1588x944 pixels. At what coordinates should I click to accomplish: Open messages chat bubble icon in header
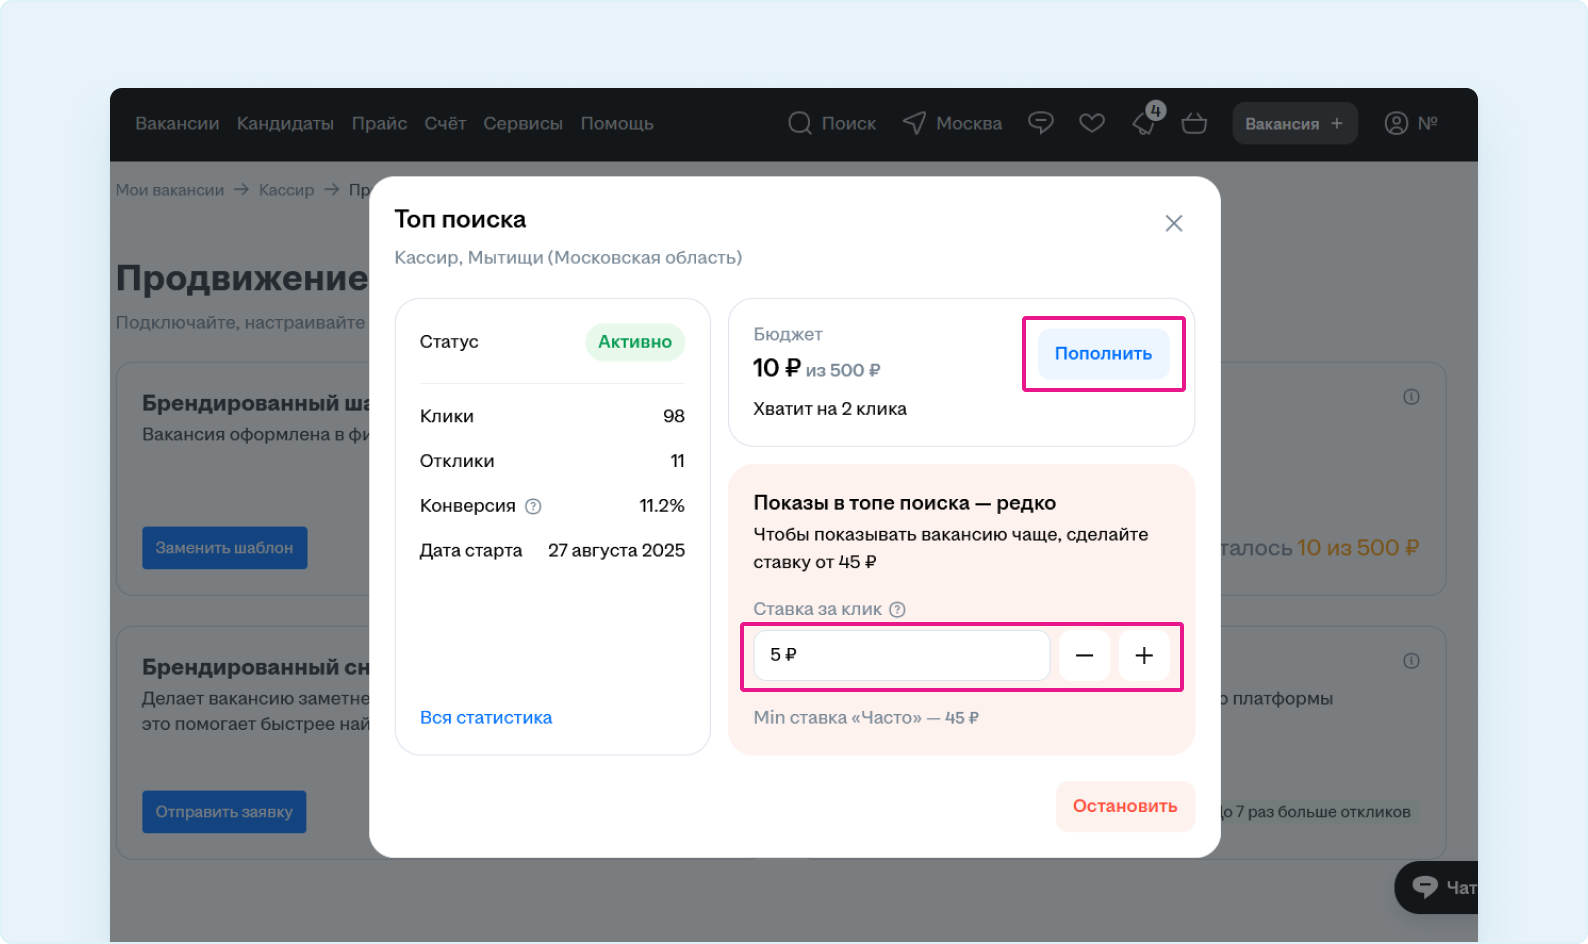tap(1041, 123)
